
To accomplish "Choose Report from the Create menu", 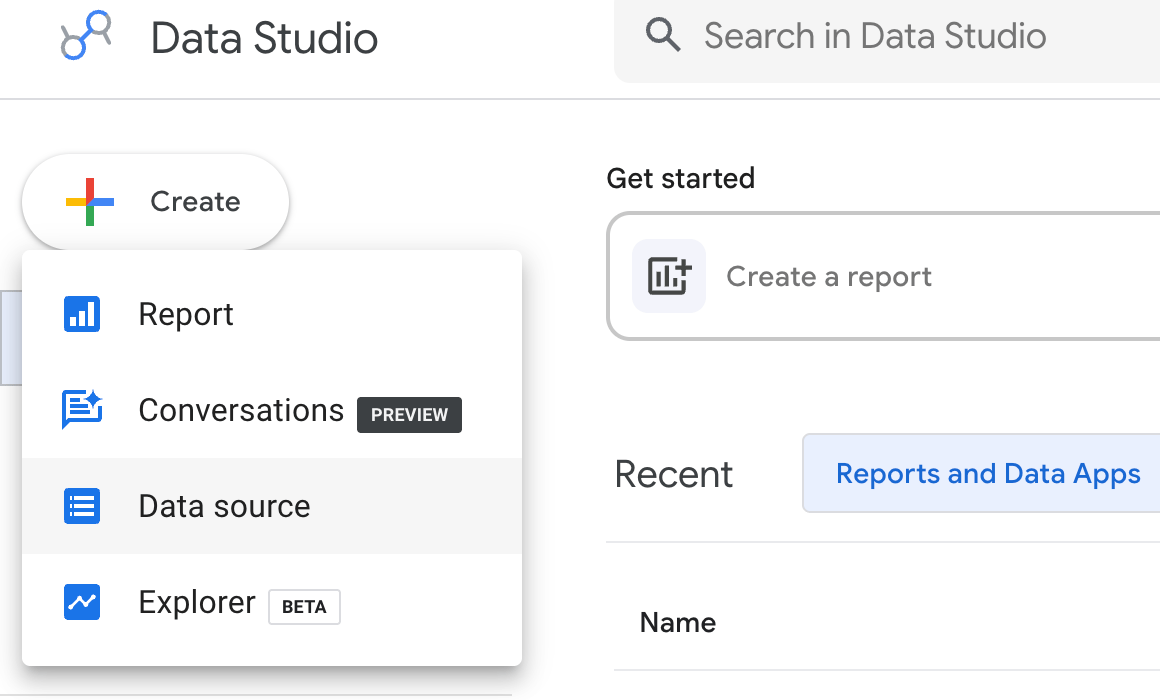I will pyautogui.click(x=272, y=314).
